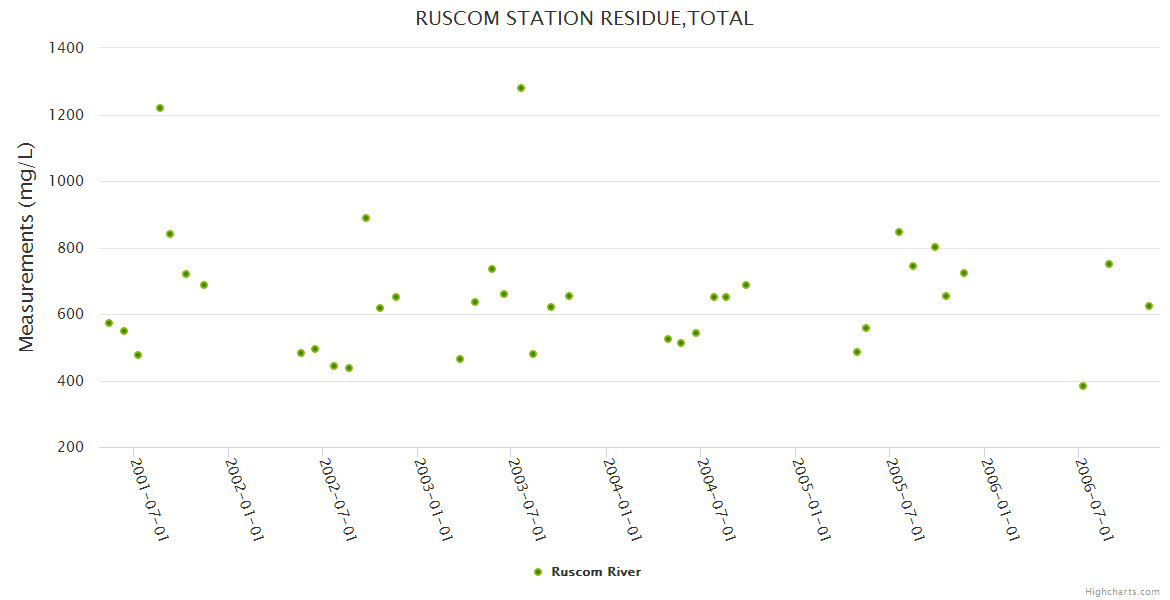
Task: Select the lowest data point near 385 mg/L
Action: tap(1083, 386)
